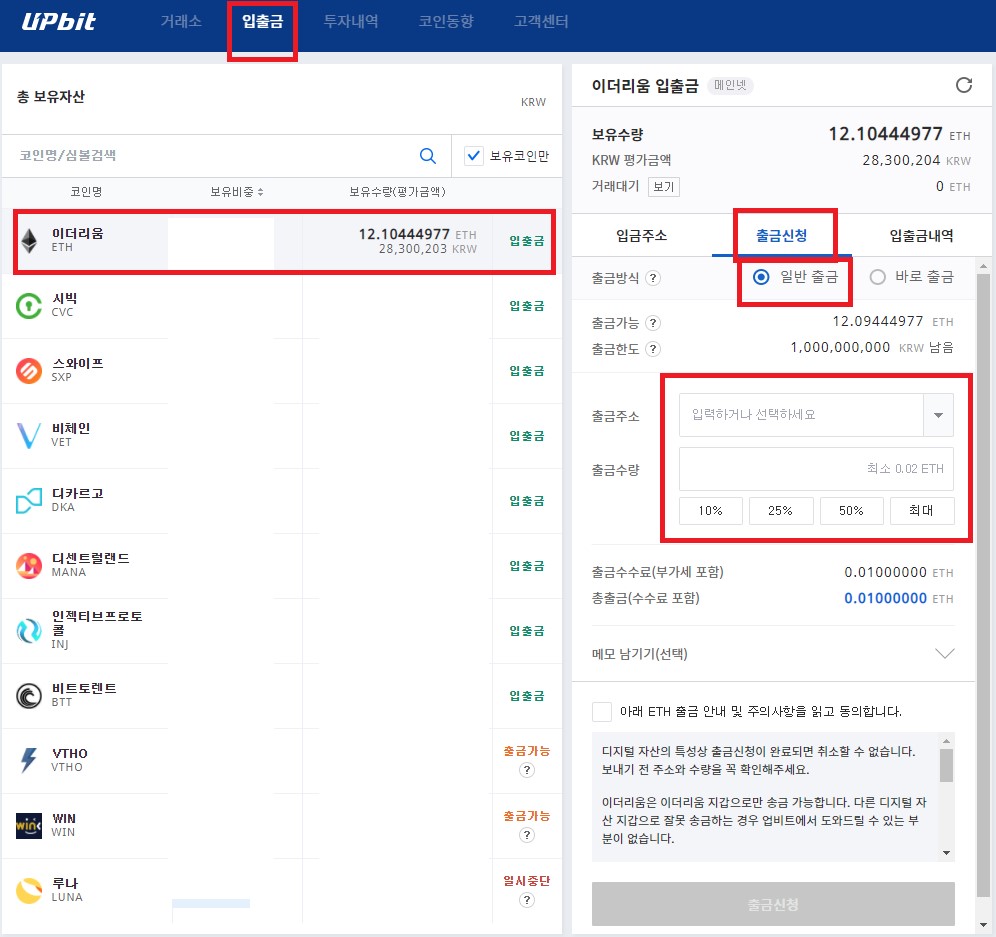The width and height of the screenshot is (996, 937).
Task: Open the 코인동향 menu
Action: [x=446, y=22]
